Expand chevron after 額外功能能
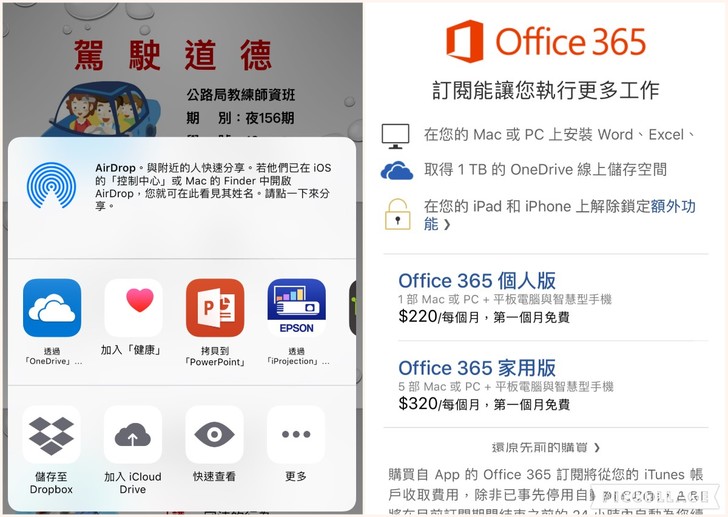Image resolution: width=728 pixels, height=517 pixels. point(447,225)
